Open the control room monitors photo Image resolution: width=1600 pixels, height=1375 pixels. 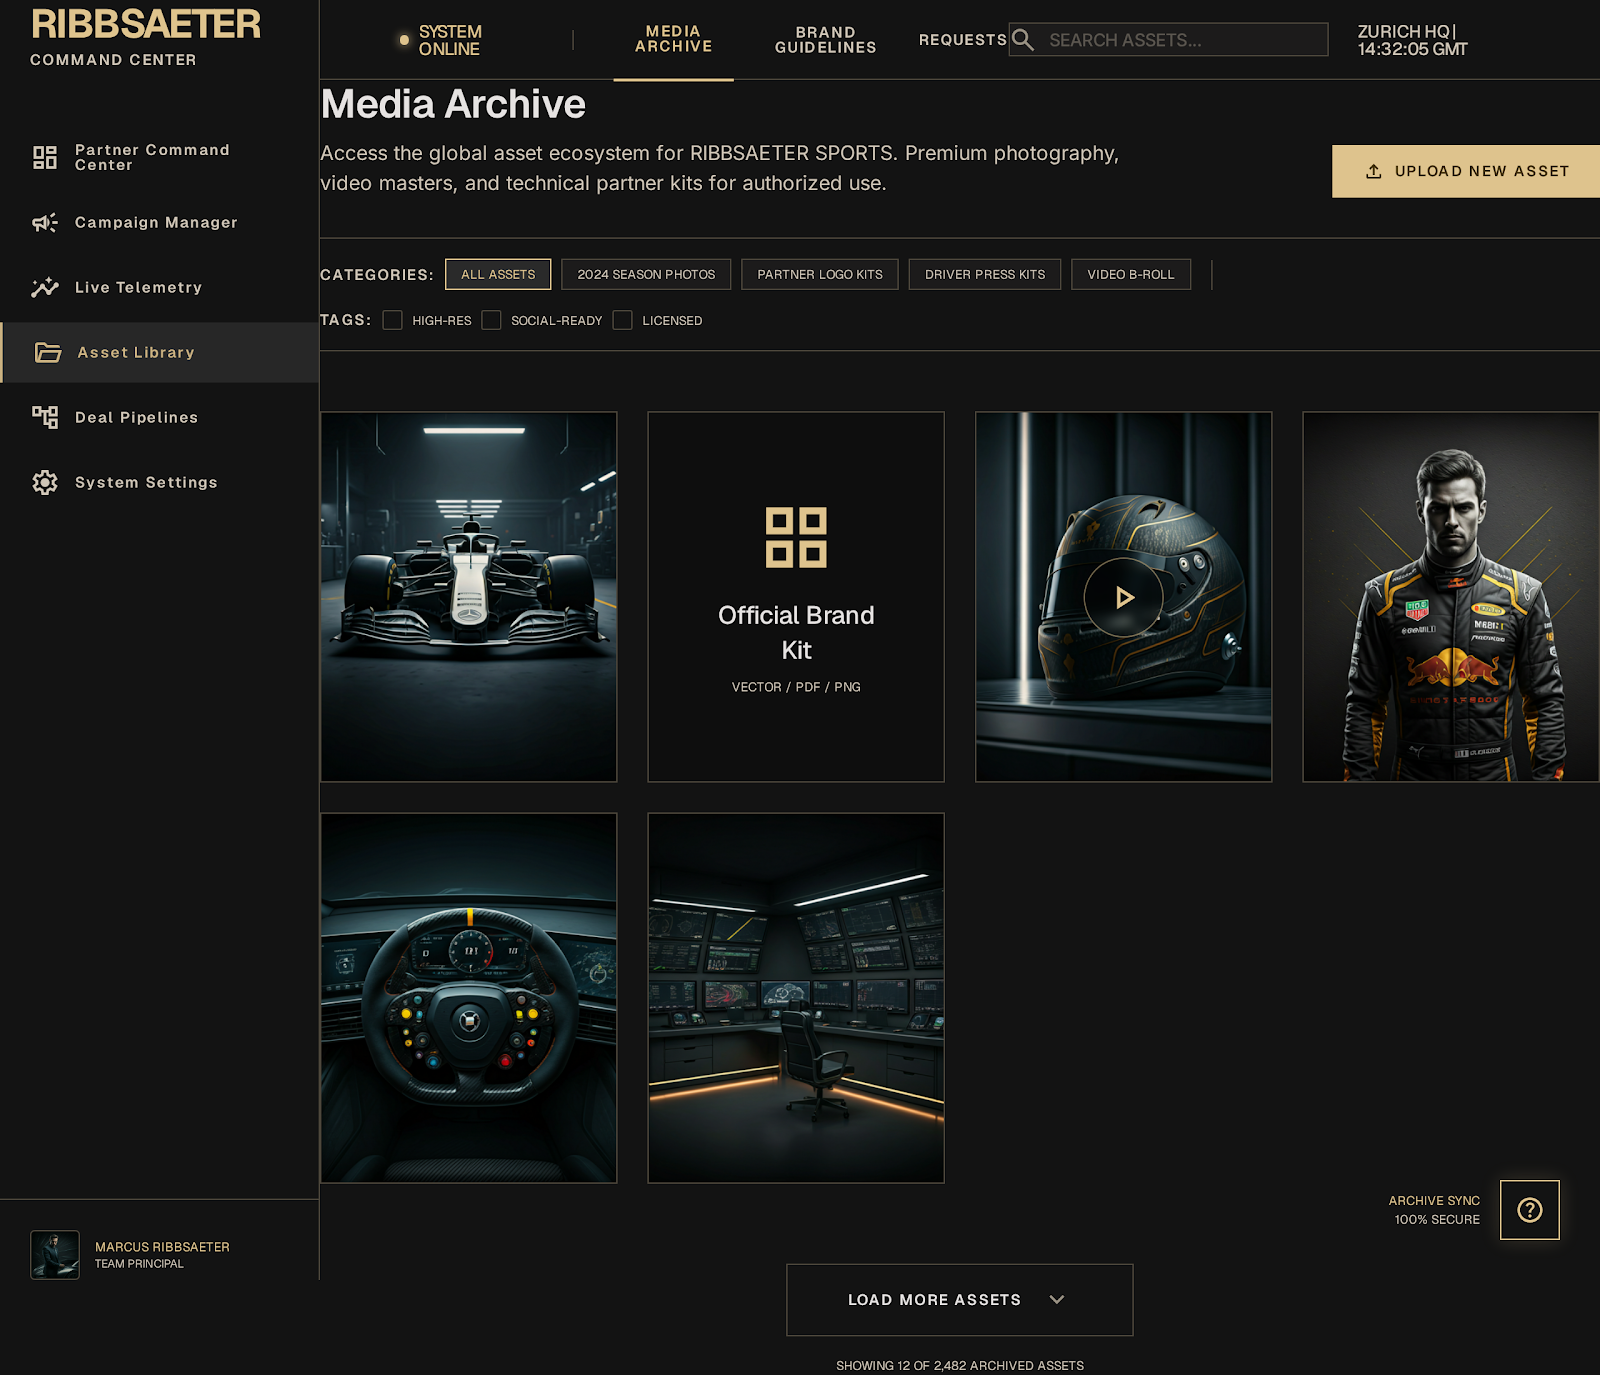(x=796, y=998)
